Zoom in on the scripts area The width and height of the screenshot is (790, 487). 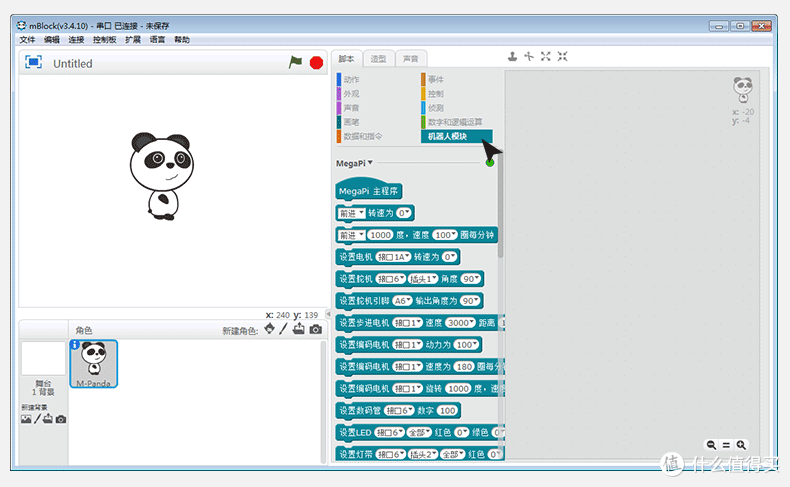[x=741, y=445]
